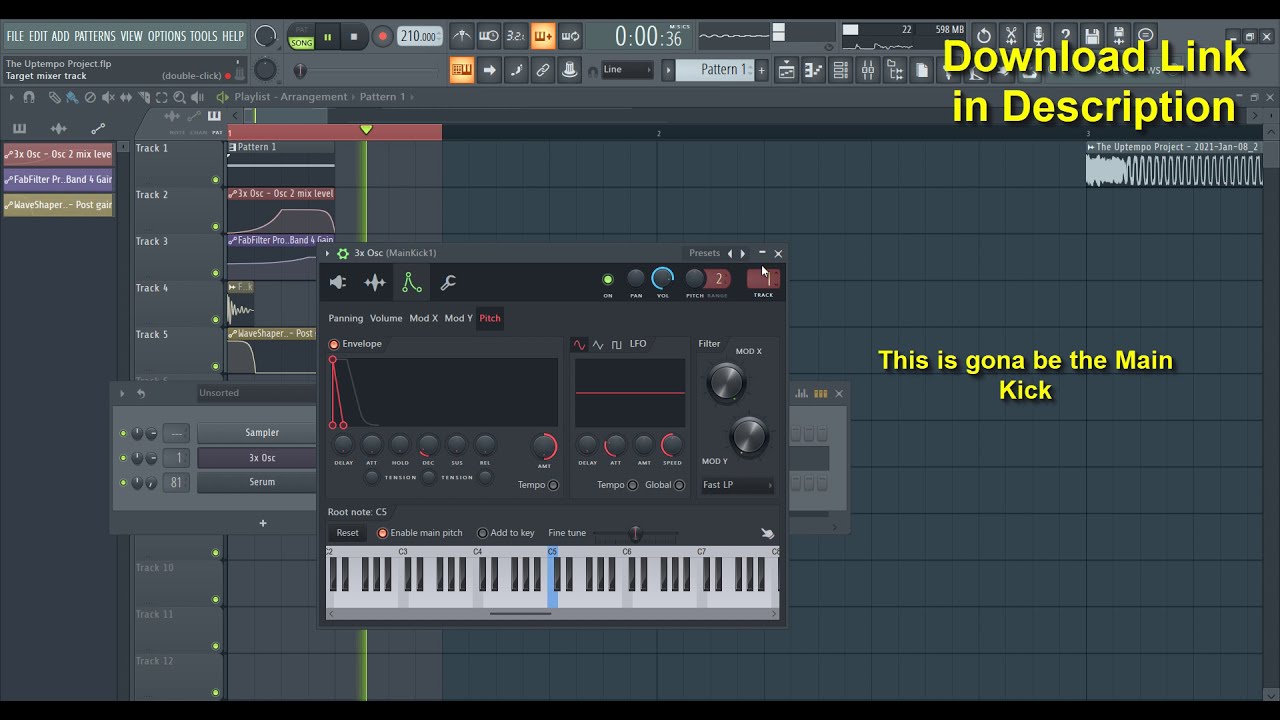Toggle the 3.2.1 countdown before recording
1280x720 pixels.
pyautogui.click(x=516, y=37)
